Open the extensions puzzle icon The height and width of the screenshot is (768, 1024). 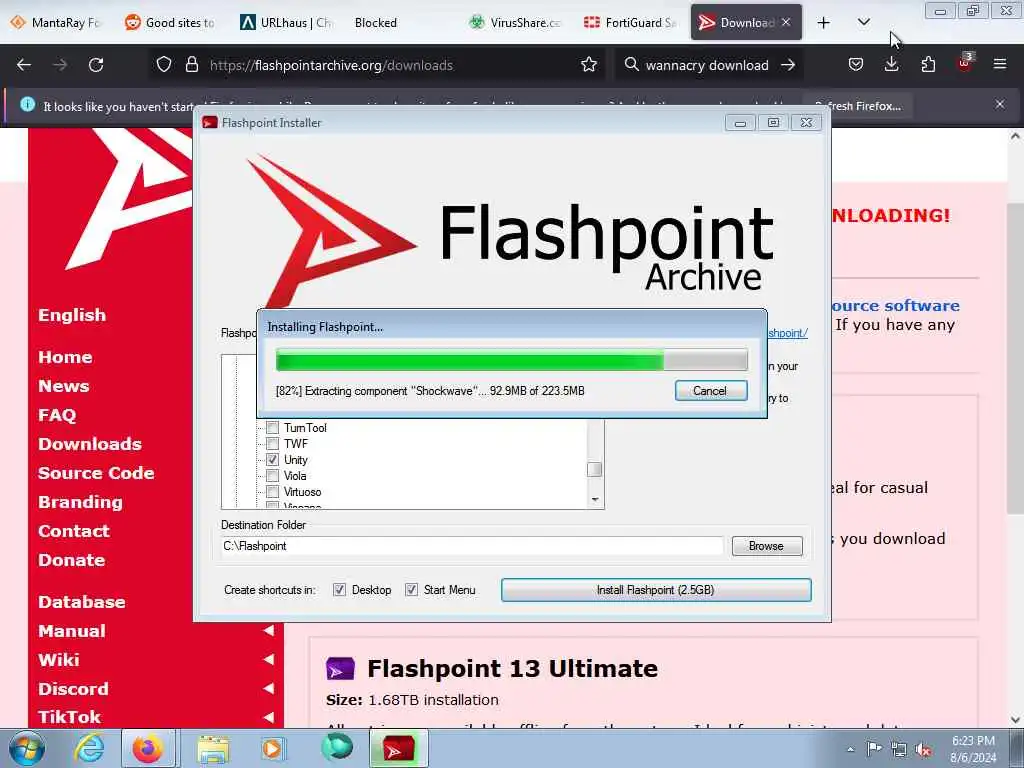(x=928, y=65)
